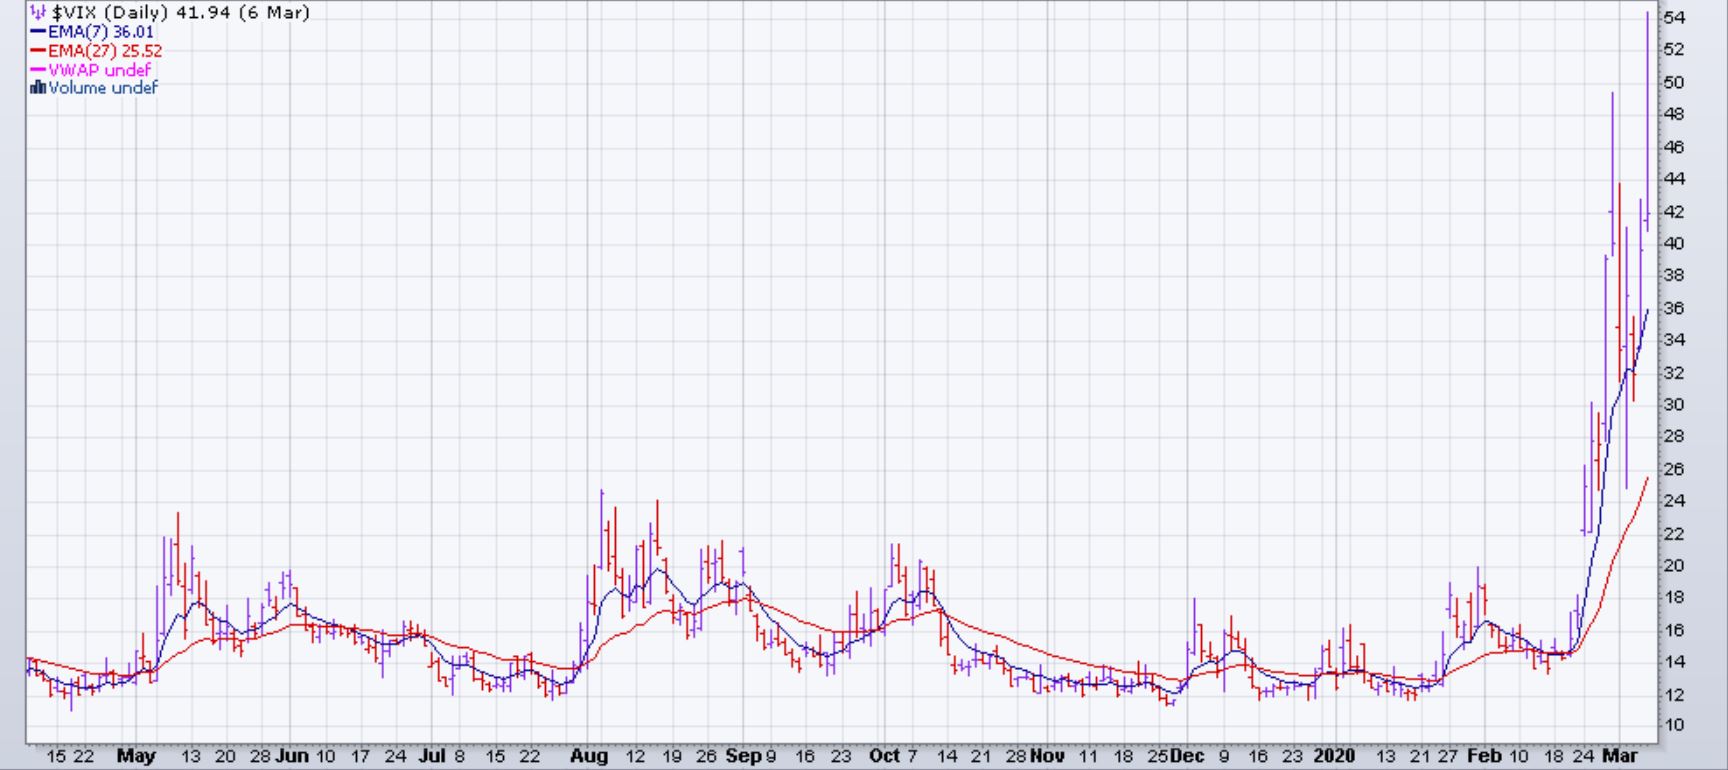Click the Volume undef legend text
The width and height of the screenshot is (1728, 770).
(x=103, y=88)
